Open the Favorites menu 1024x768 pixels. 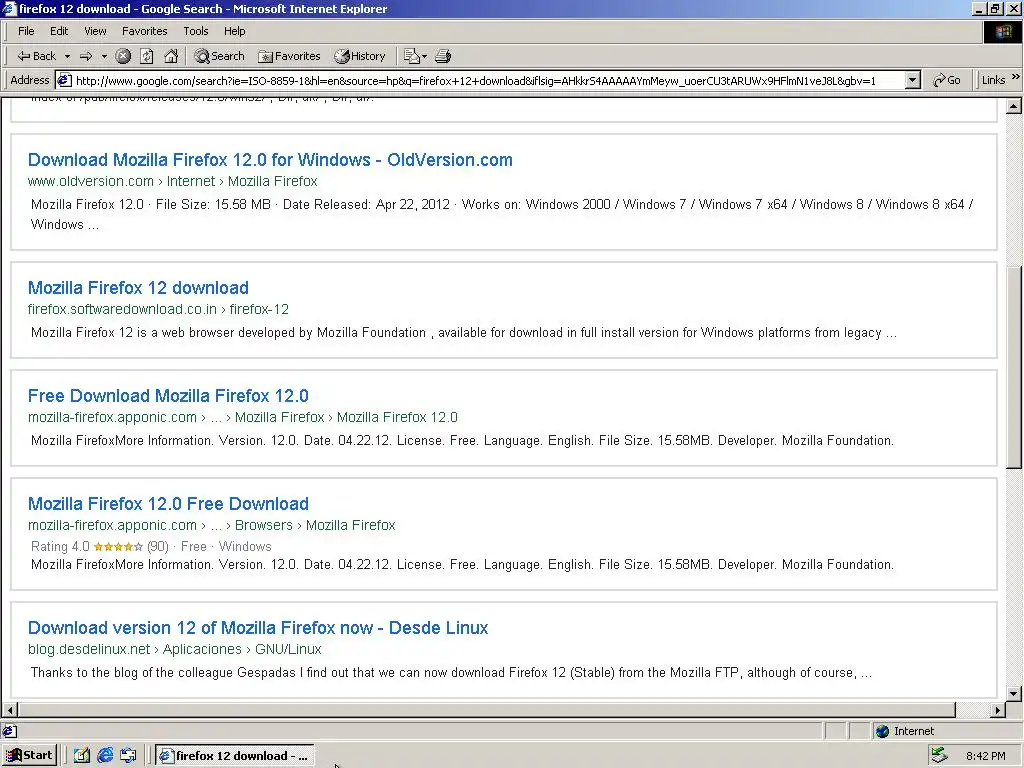click(144, 31)
